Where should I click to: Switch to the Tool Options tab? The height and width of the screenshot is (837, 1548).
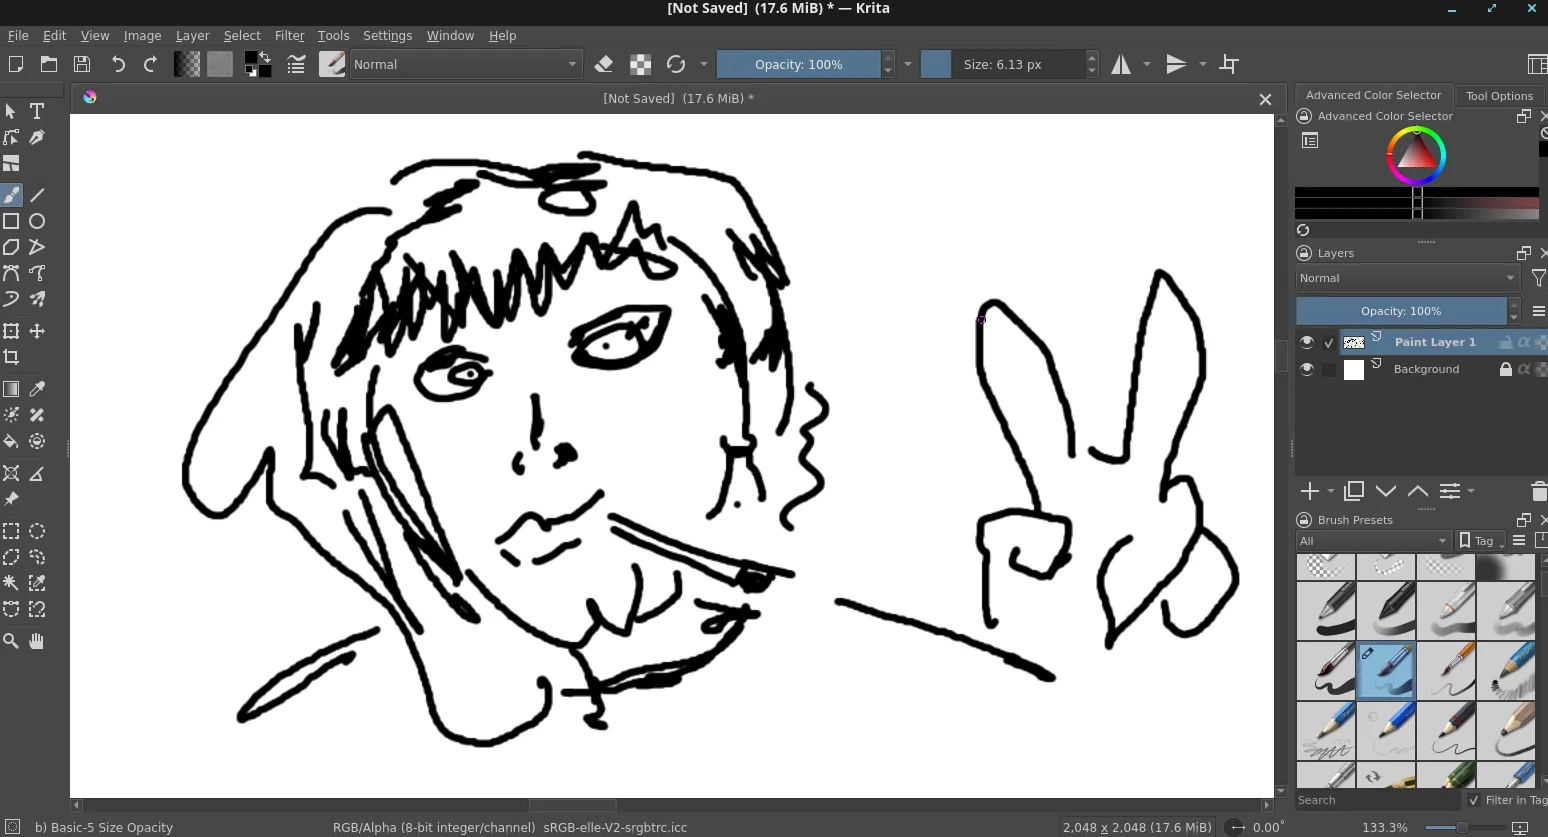(x=1499, y=96)
